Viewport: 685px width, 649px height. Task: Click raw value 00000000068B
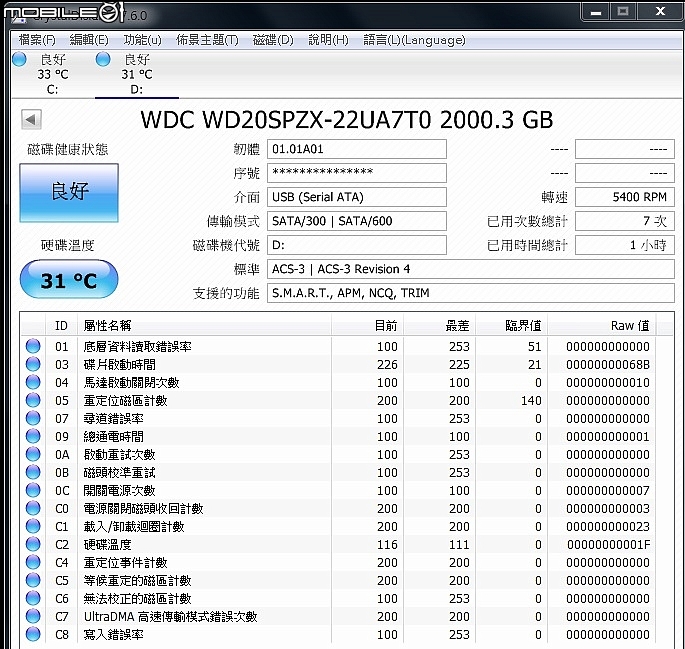[x=608, y=365]
